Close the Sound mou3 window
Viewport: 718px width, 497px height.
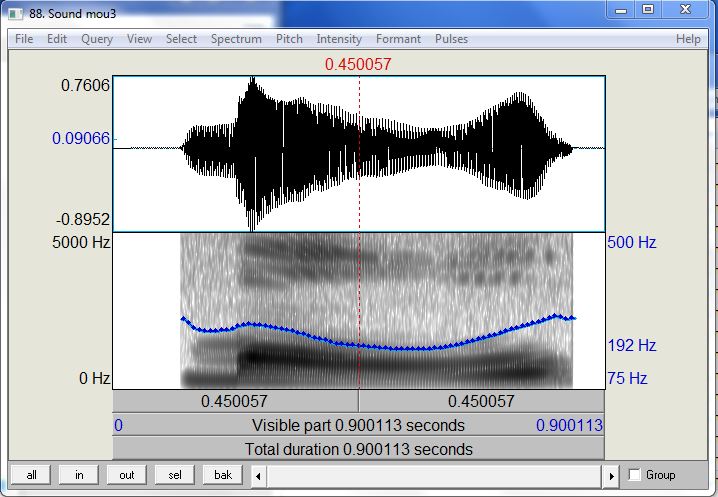point(685,10)
